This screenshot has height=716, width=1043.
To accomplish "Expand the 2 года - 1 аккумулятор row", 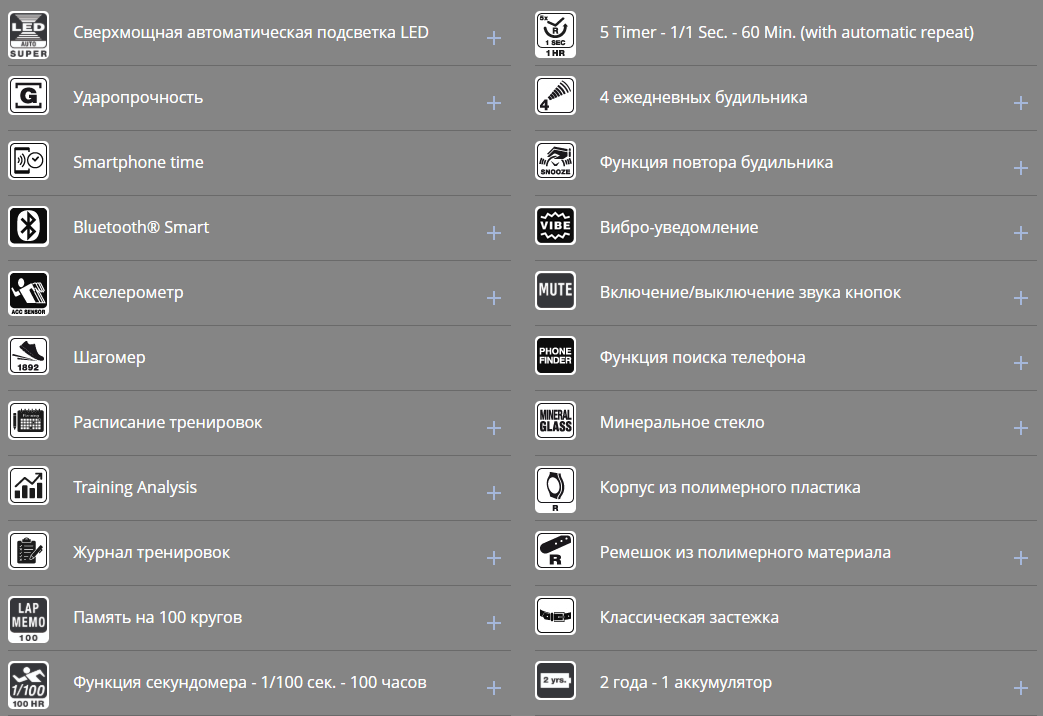I will [1020, 688].
